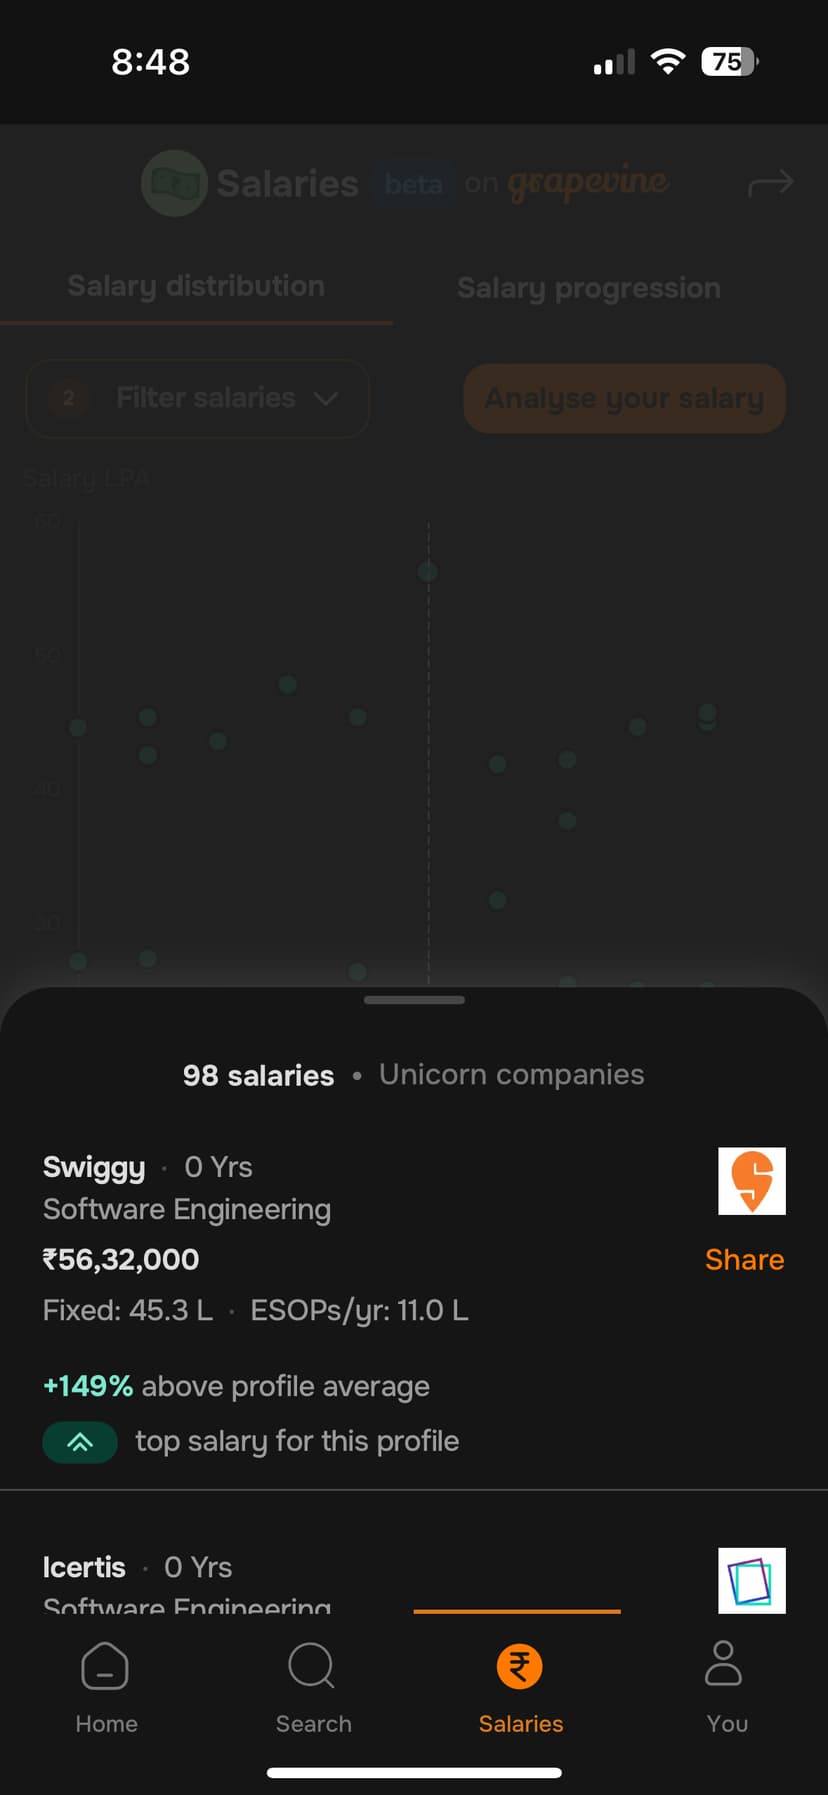Switch to Salary distribution tab
Image resolution: width=828 pixels, height=1795 pixels.
196,287
